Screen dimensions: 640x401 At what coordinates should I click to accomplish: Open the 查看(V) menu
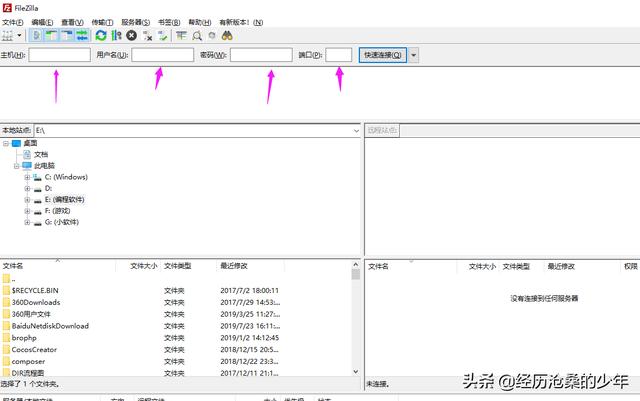pyautogui.click(x=72, y=22)
